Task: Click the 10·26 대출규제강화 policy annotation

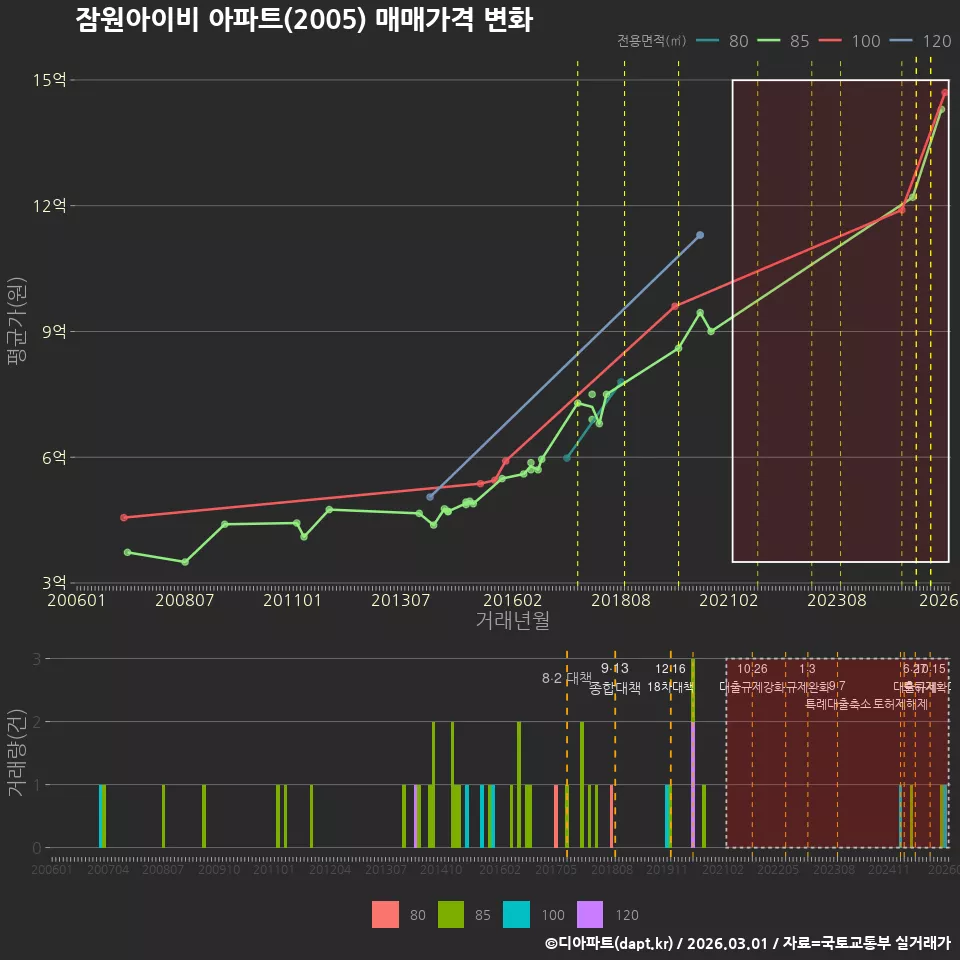Action: (752, 678)
